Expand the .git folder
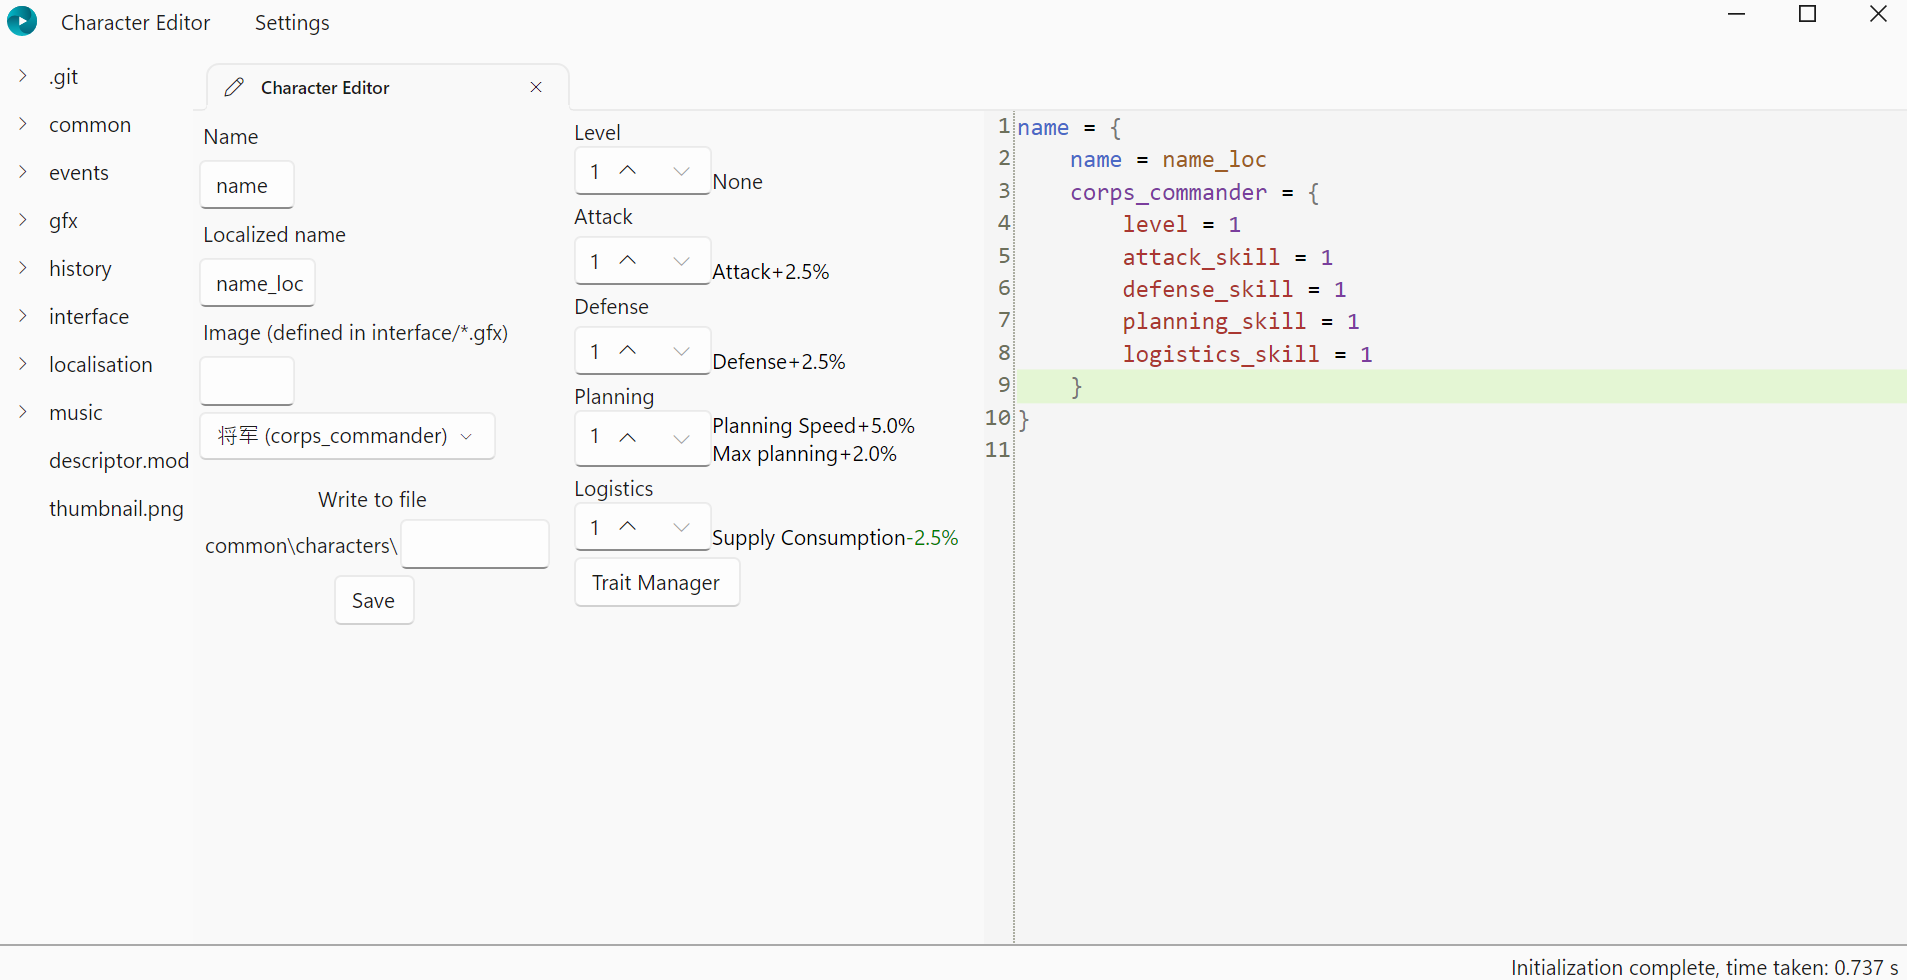 click(23, 76)
